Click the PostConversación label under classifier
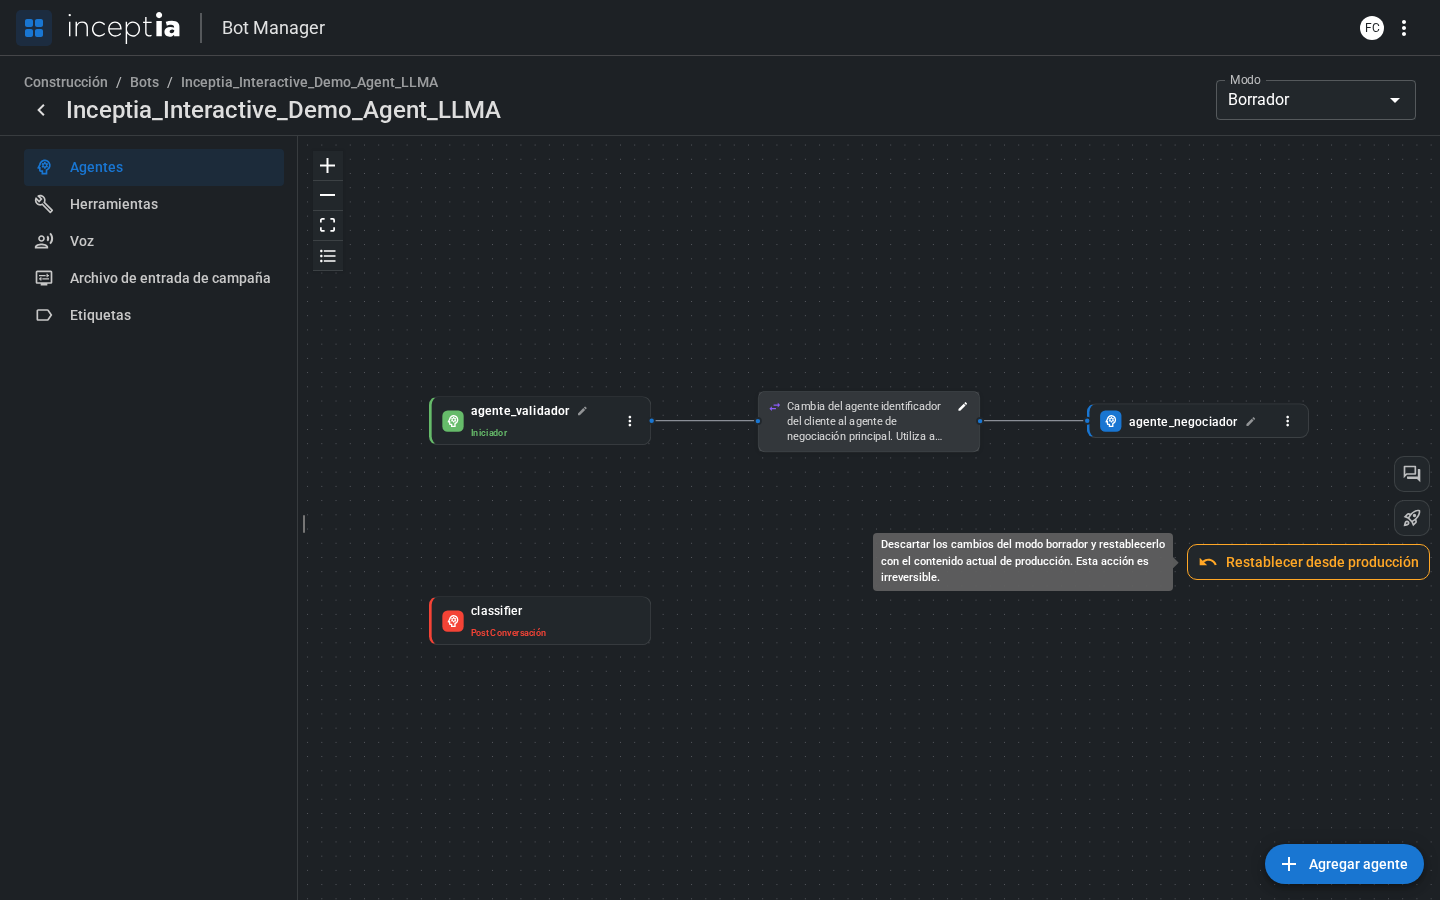 [508, 633]
